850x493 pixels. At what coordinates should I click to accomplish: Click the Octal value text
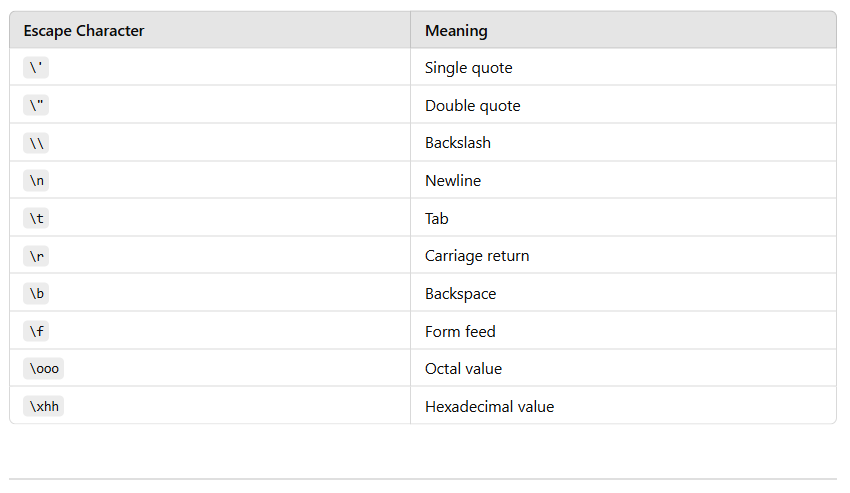coord(463,369)
